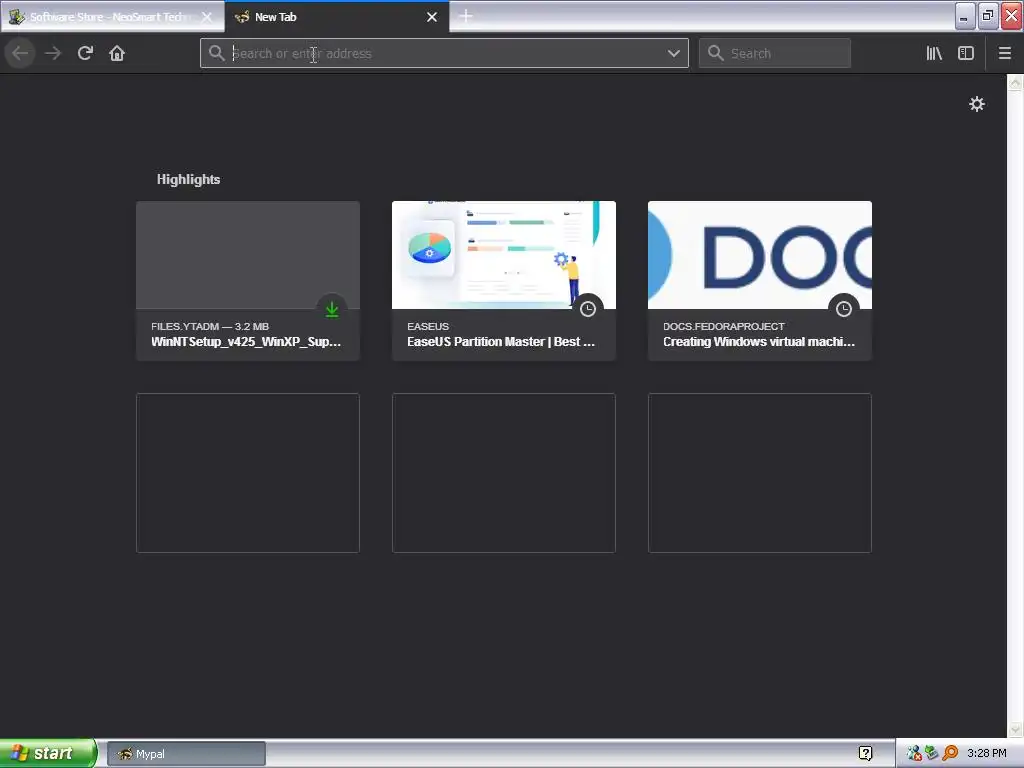Click the green download arrow on WinNTSetup card
This screenshot has height=768, width=1024.
pos(332,309)
